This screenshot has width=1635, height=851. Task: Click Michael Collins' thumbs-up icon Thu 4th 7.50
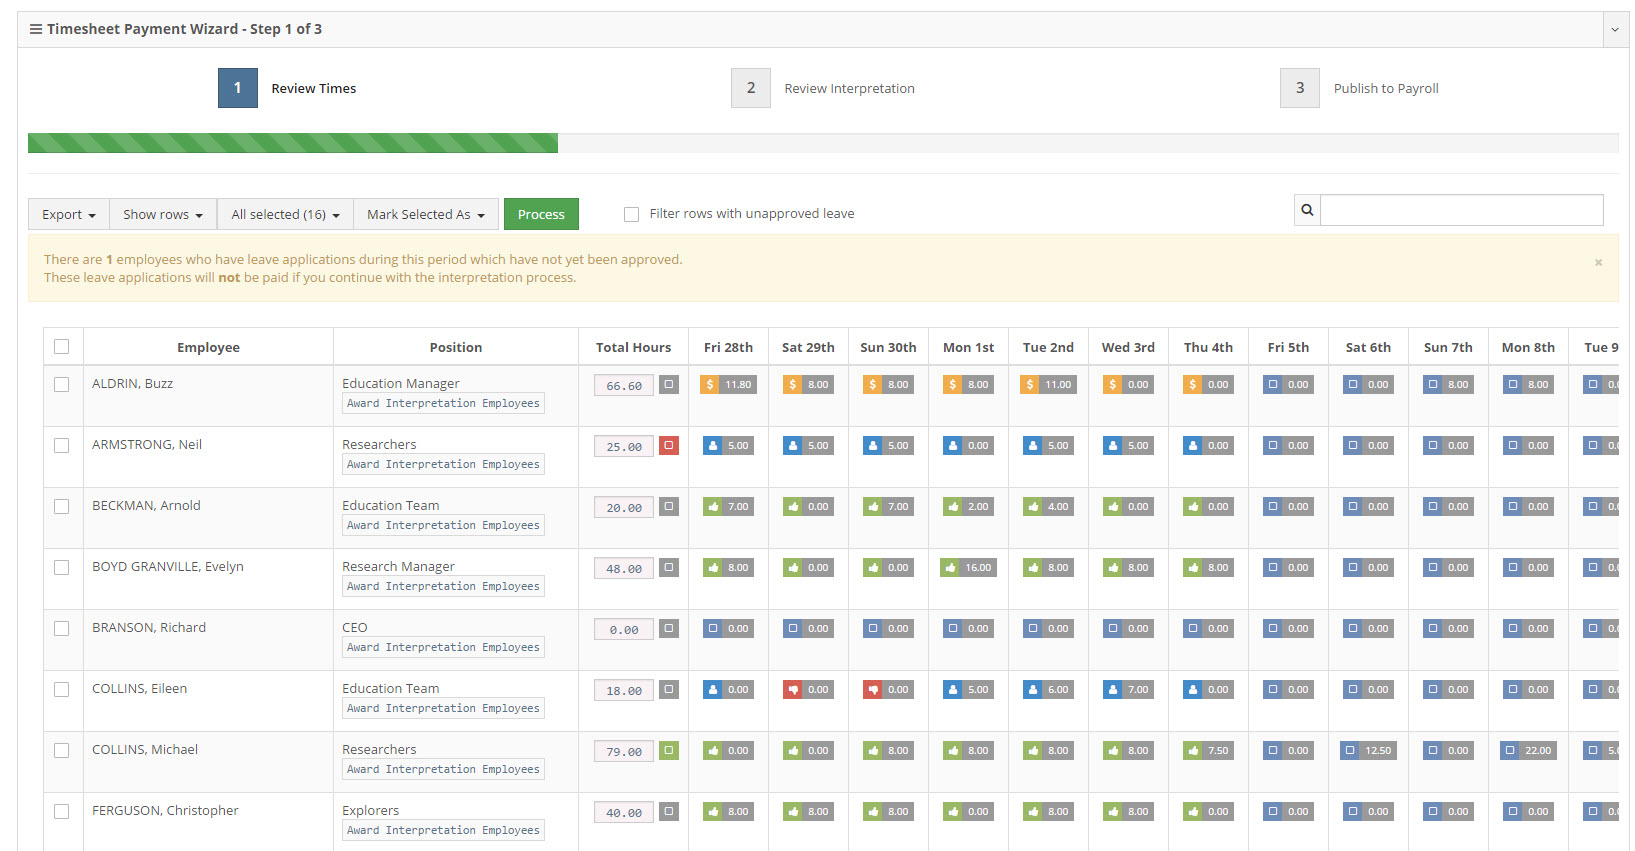click(1193, 750)
